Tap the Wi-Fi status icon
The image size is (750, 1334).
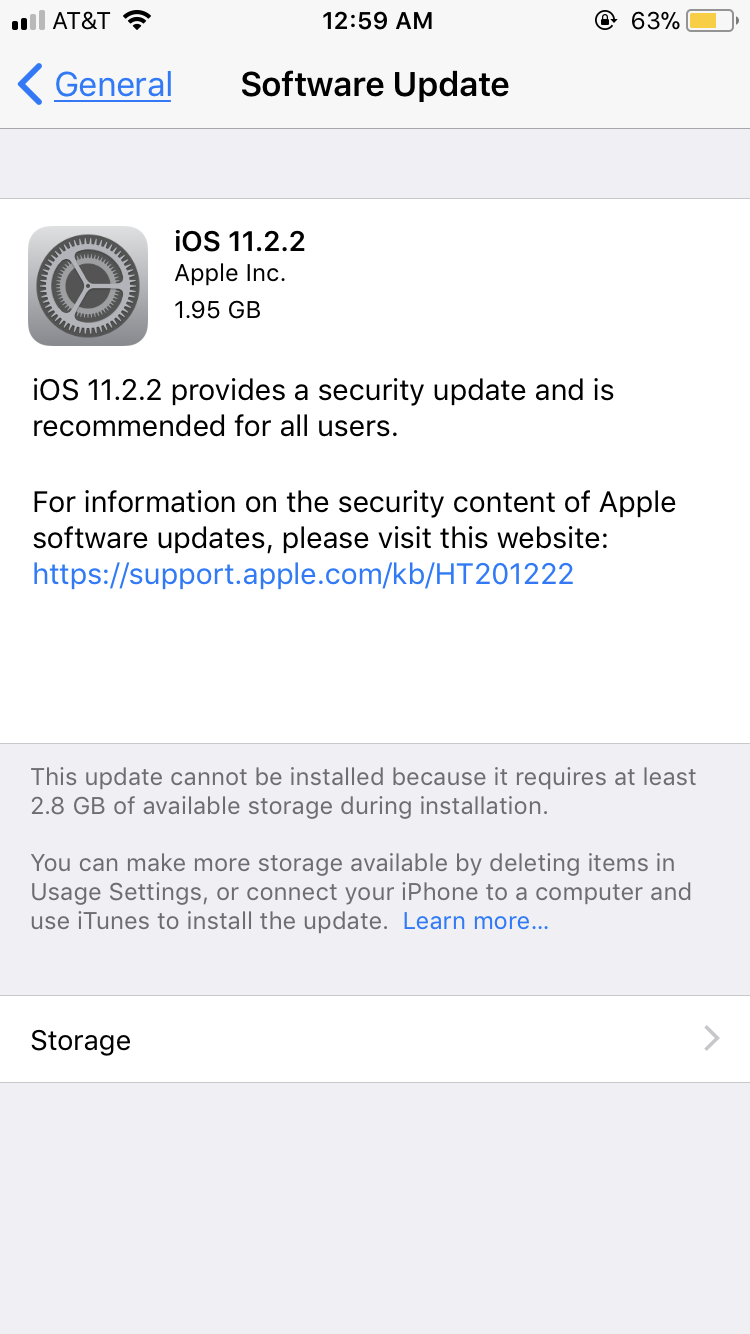[138, 21]
